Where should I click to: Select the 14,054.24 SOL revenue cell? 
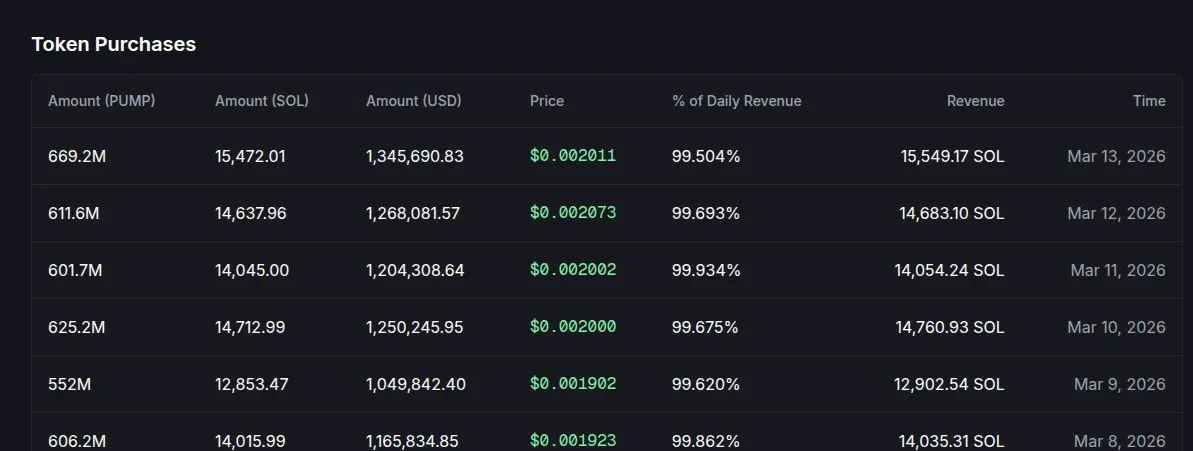[949, 270]
